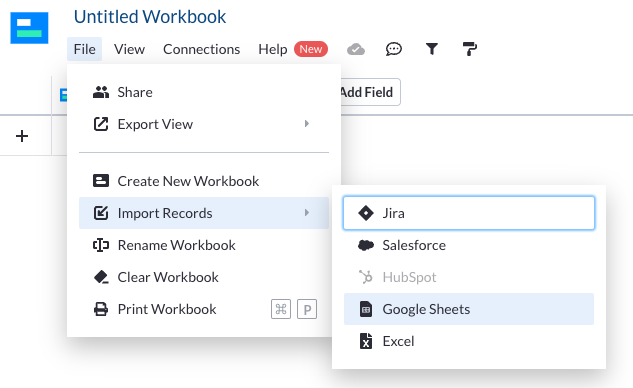
Task: Choose Rename Workbook menu entry
Action: 204,245
